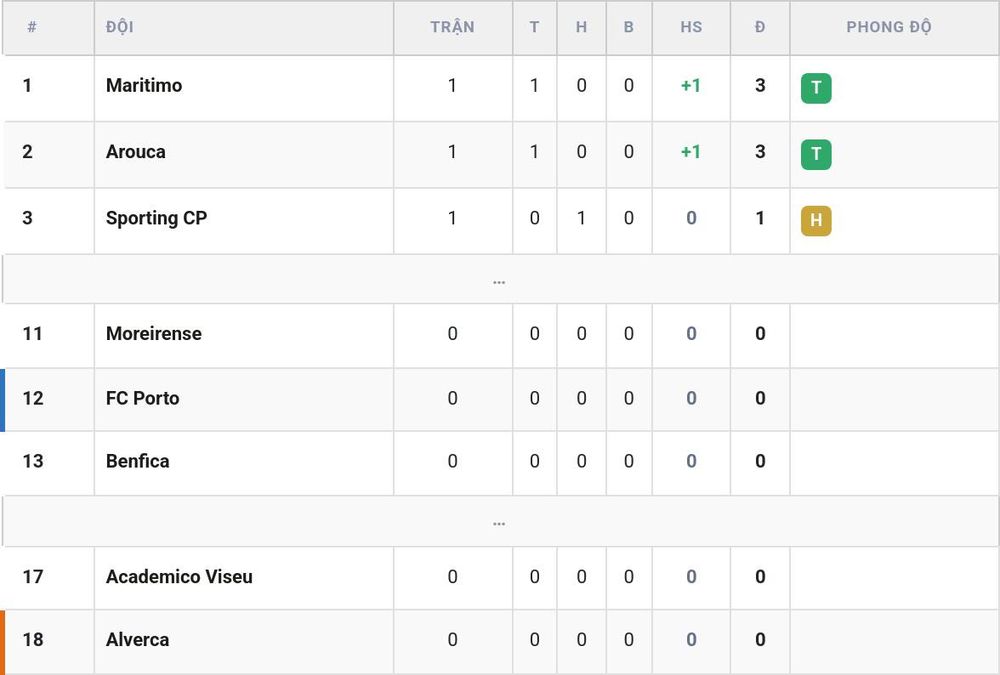
Task: Open the FC Porto team row
Action: click(500, 399)
